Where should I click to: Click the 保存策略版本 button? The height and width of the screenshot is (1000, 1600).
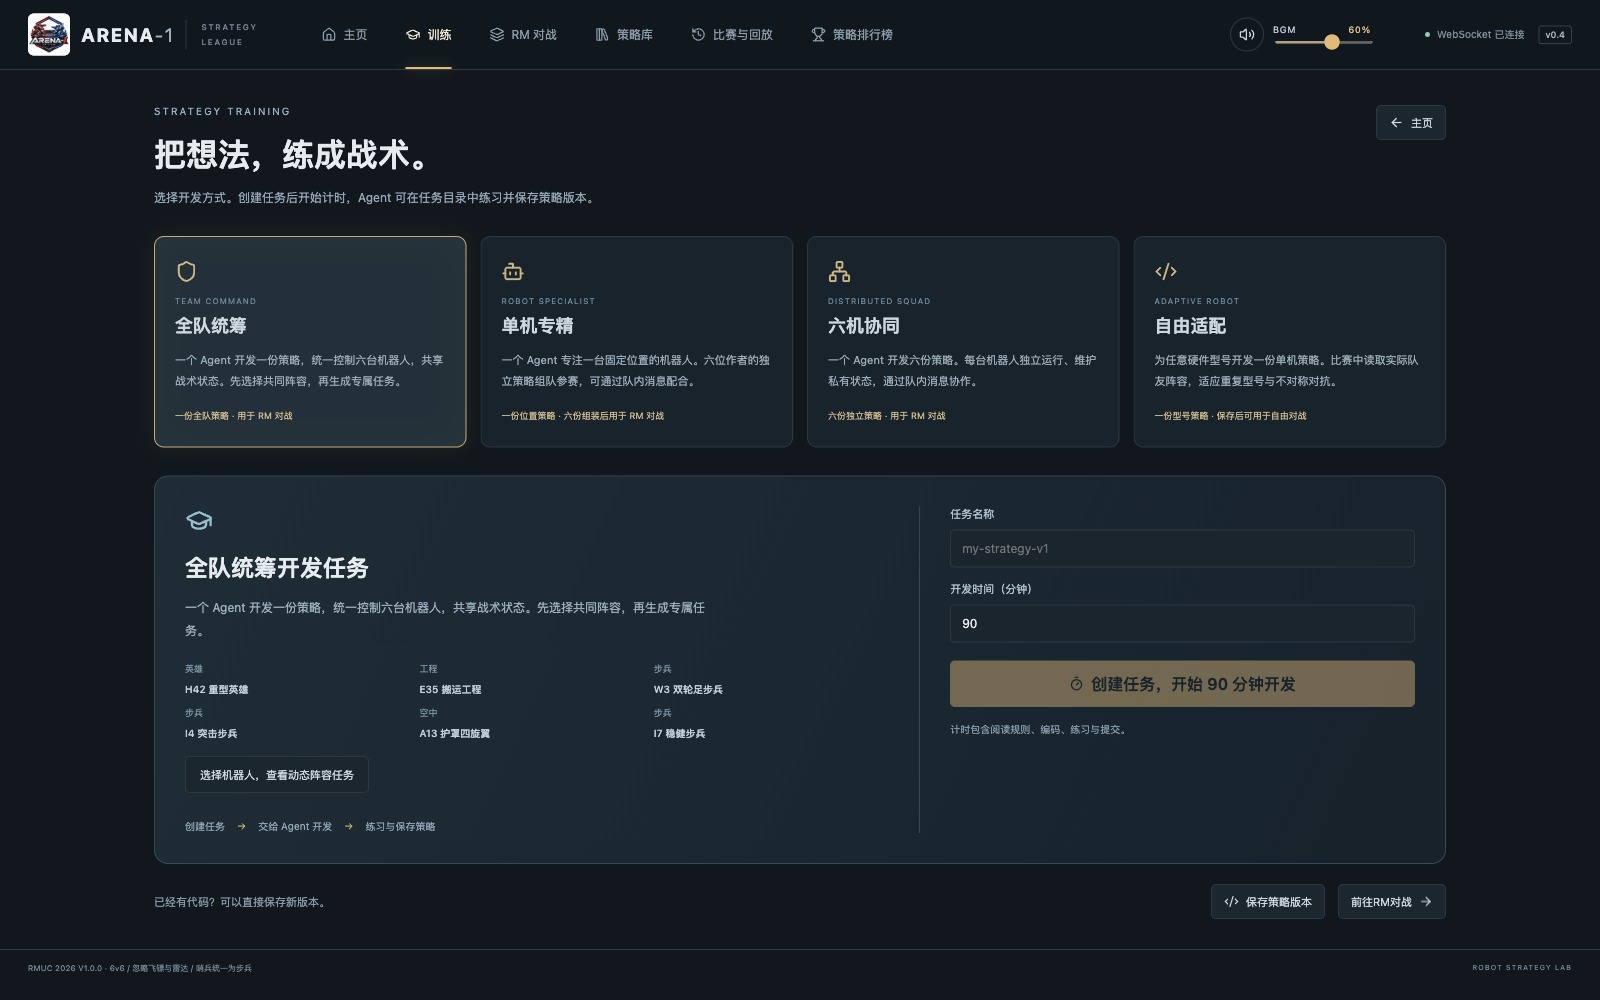(x=1268, y=902)
